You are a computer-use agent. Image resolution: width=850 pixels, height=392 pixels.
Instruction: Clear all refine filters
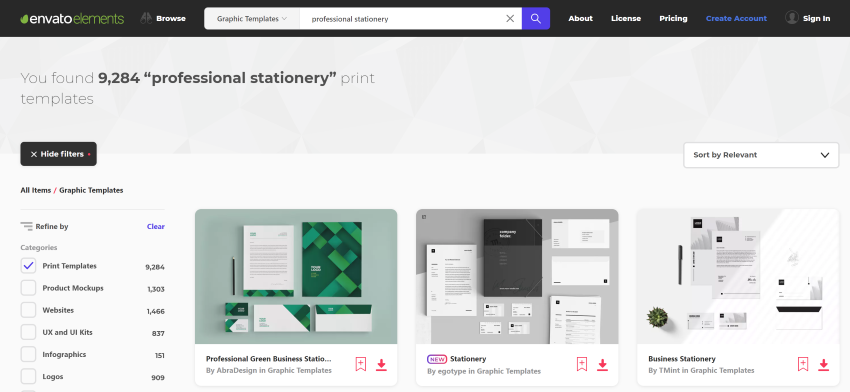(156, 227)
